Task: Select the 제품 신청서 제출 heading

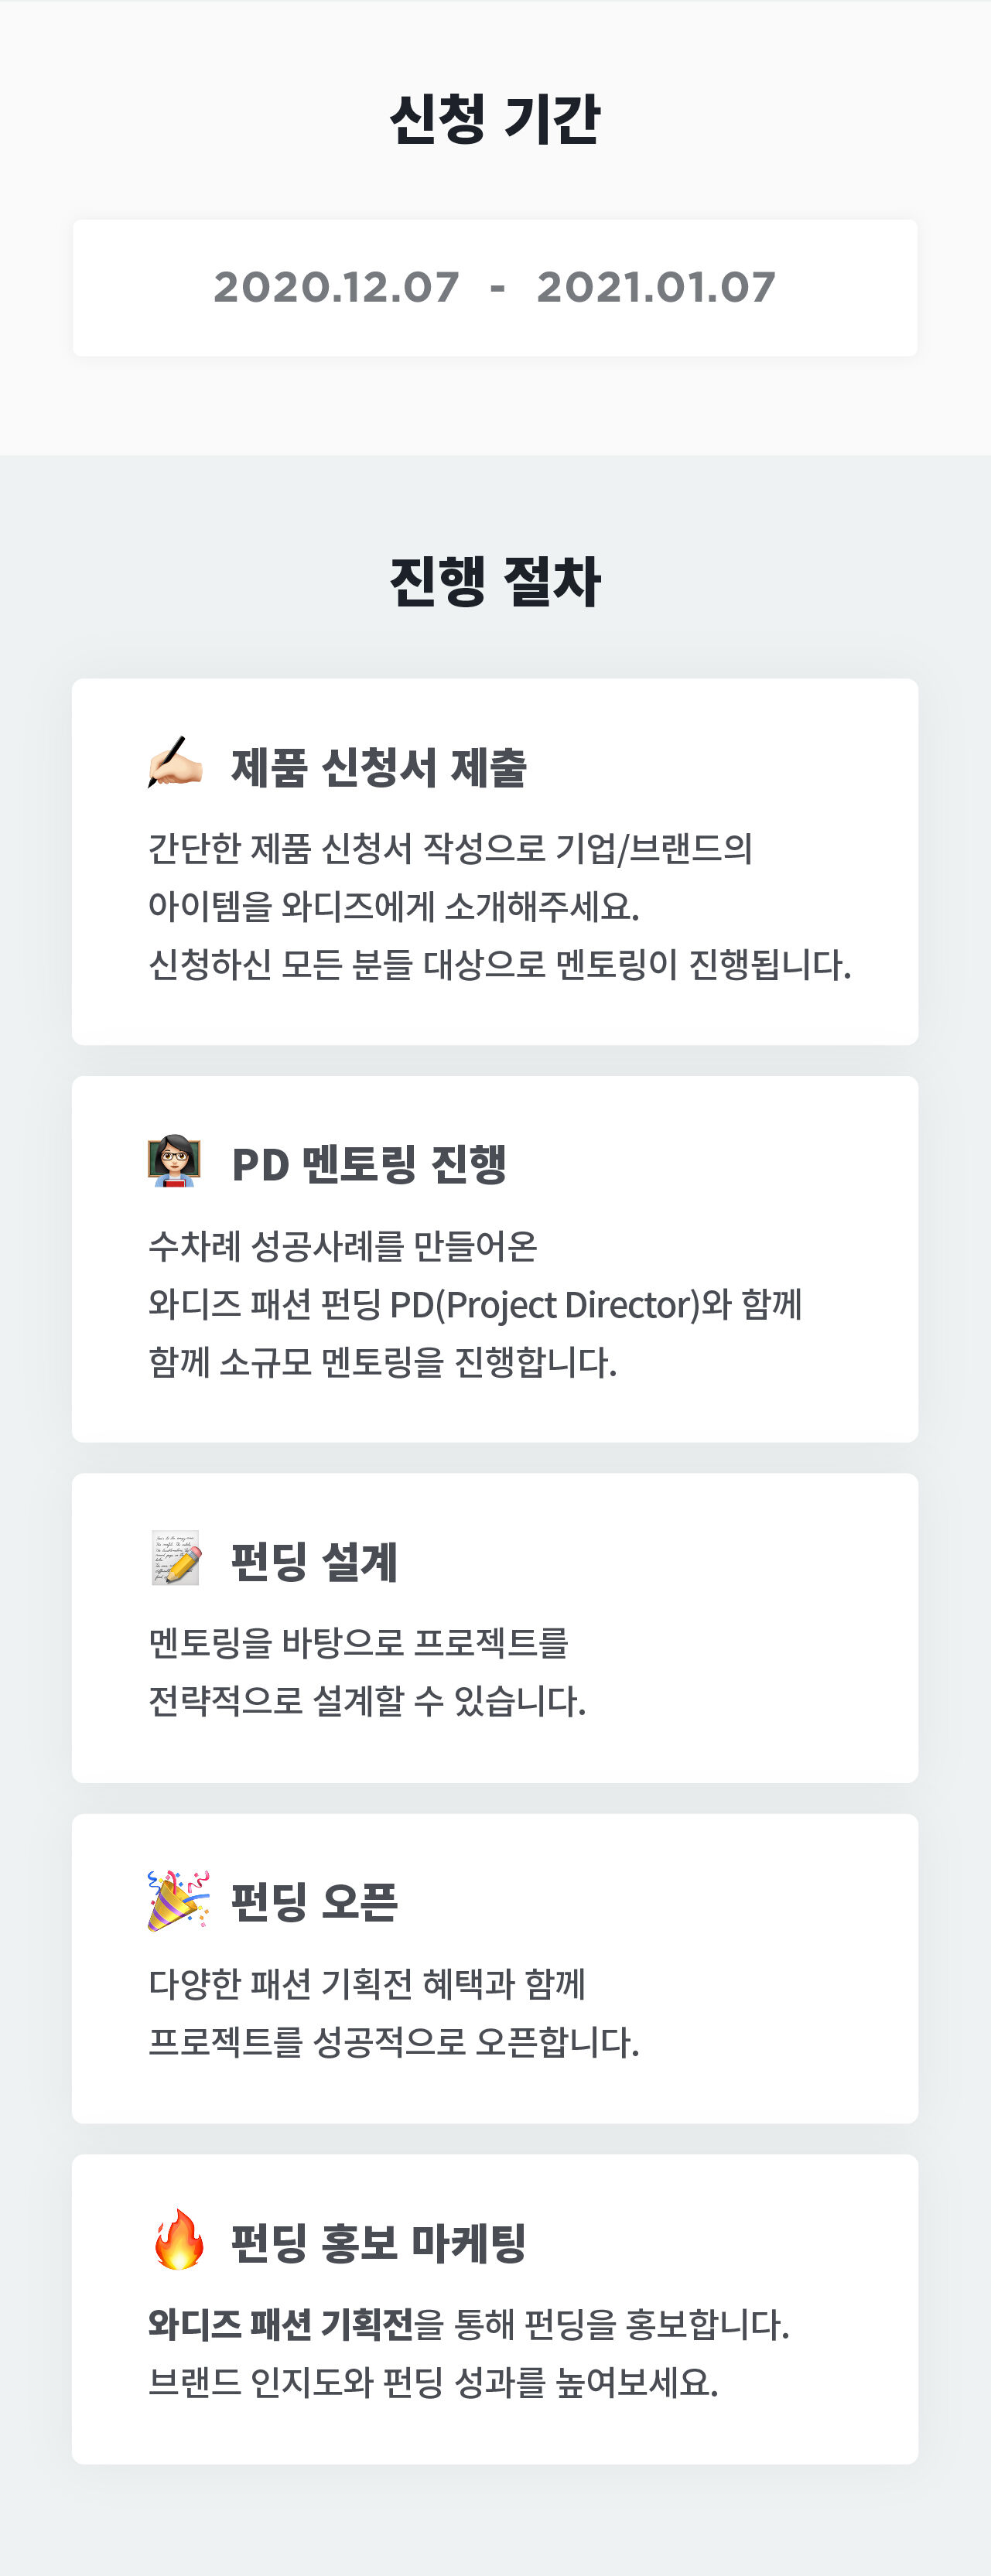Action: point(378,768)
